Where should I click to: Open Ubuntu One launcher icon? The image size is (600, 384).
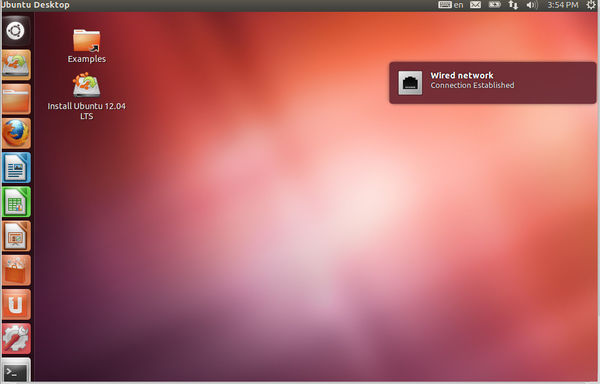pos(16,304)
